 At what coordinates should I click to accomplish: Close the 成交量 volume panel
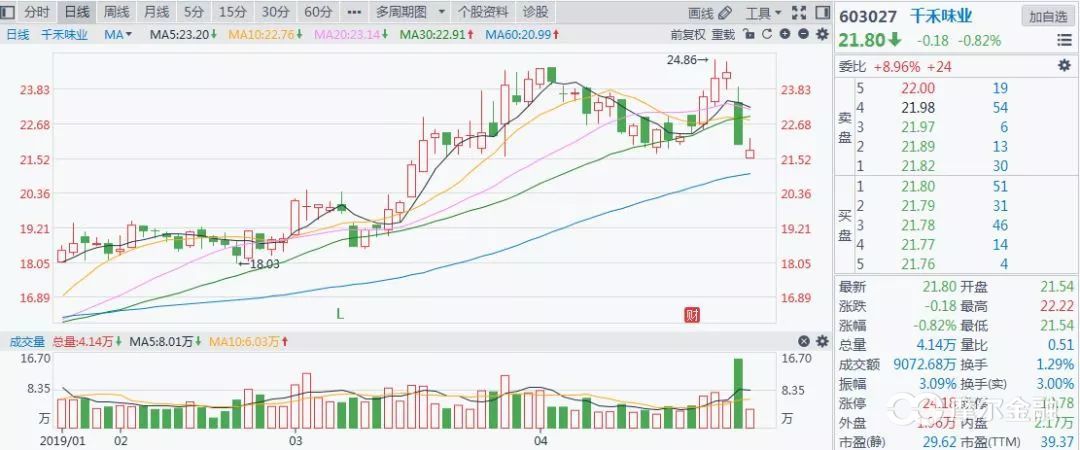click(x=804, y=341)
